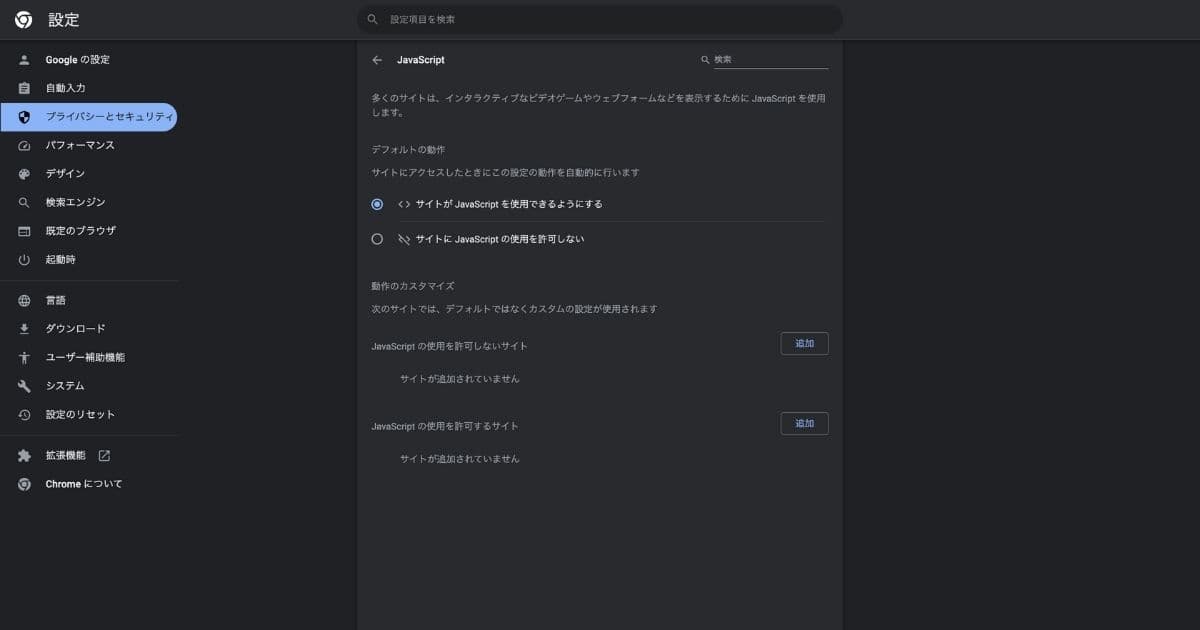This screenshot has width=1200, height=630.
Task: Click the wrench icon for システム
Action: [x=24, y=386]
